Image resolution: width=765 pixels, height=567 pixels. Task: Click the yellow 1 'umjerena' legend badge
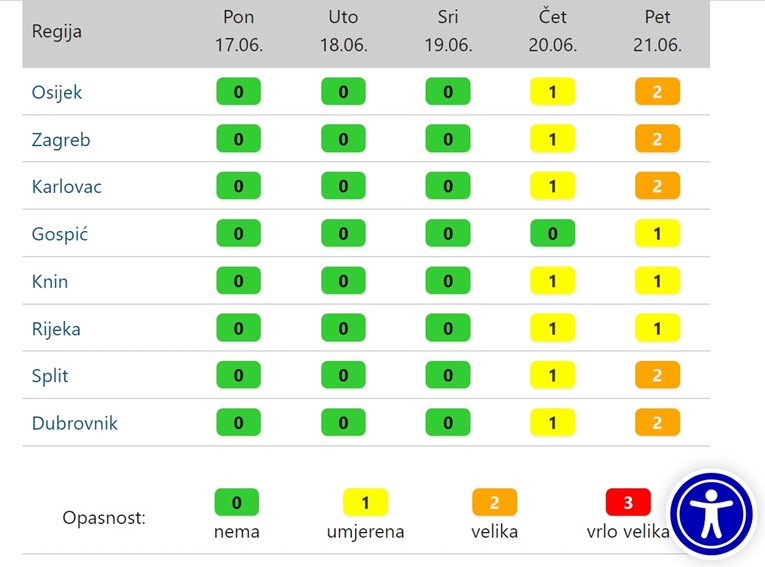tap(365, 502)
